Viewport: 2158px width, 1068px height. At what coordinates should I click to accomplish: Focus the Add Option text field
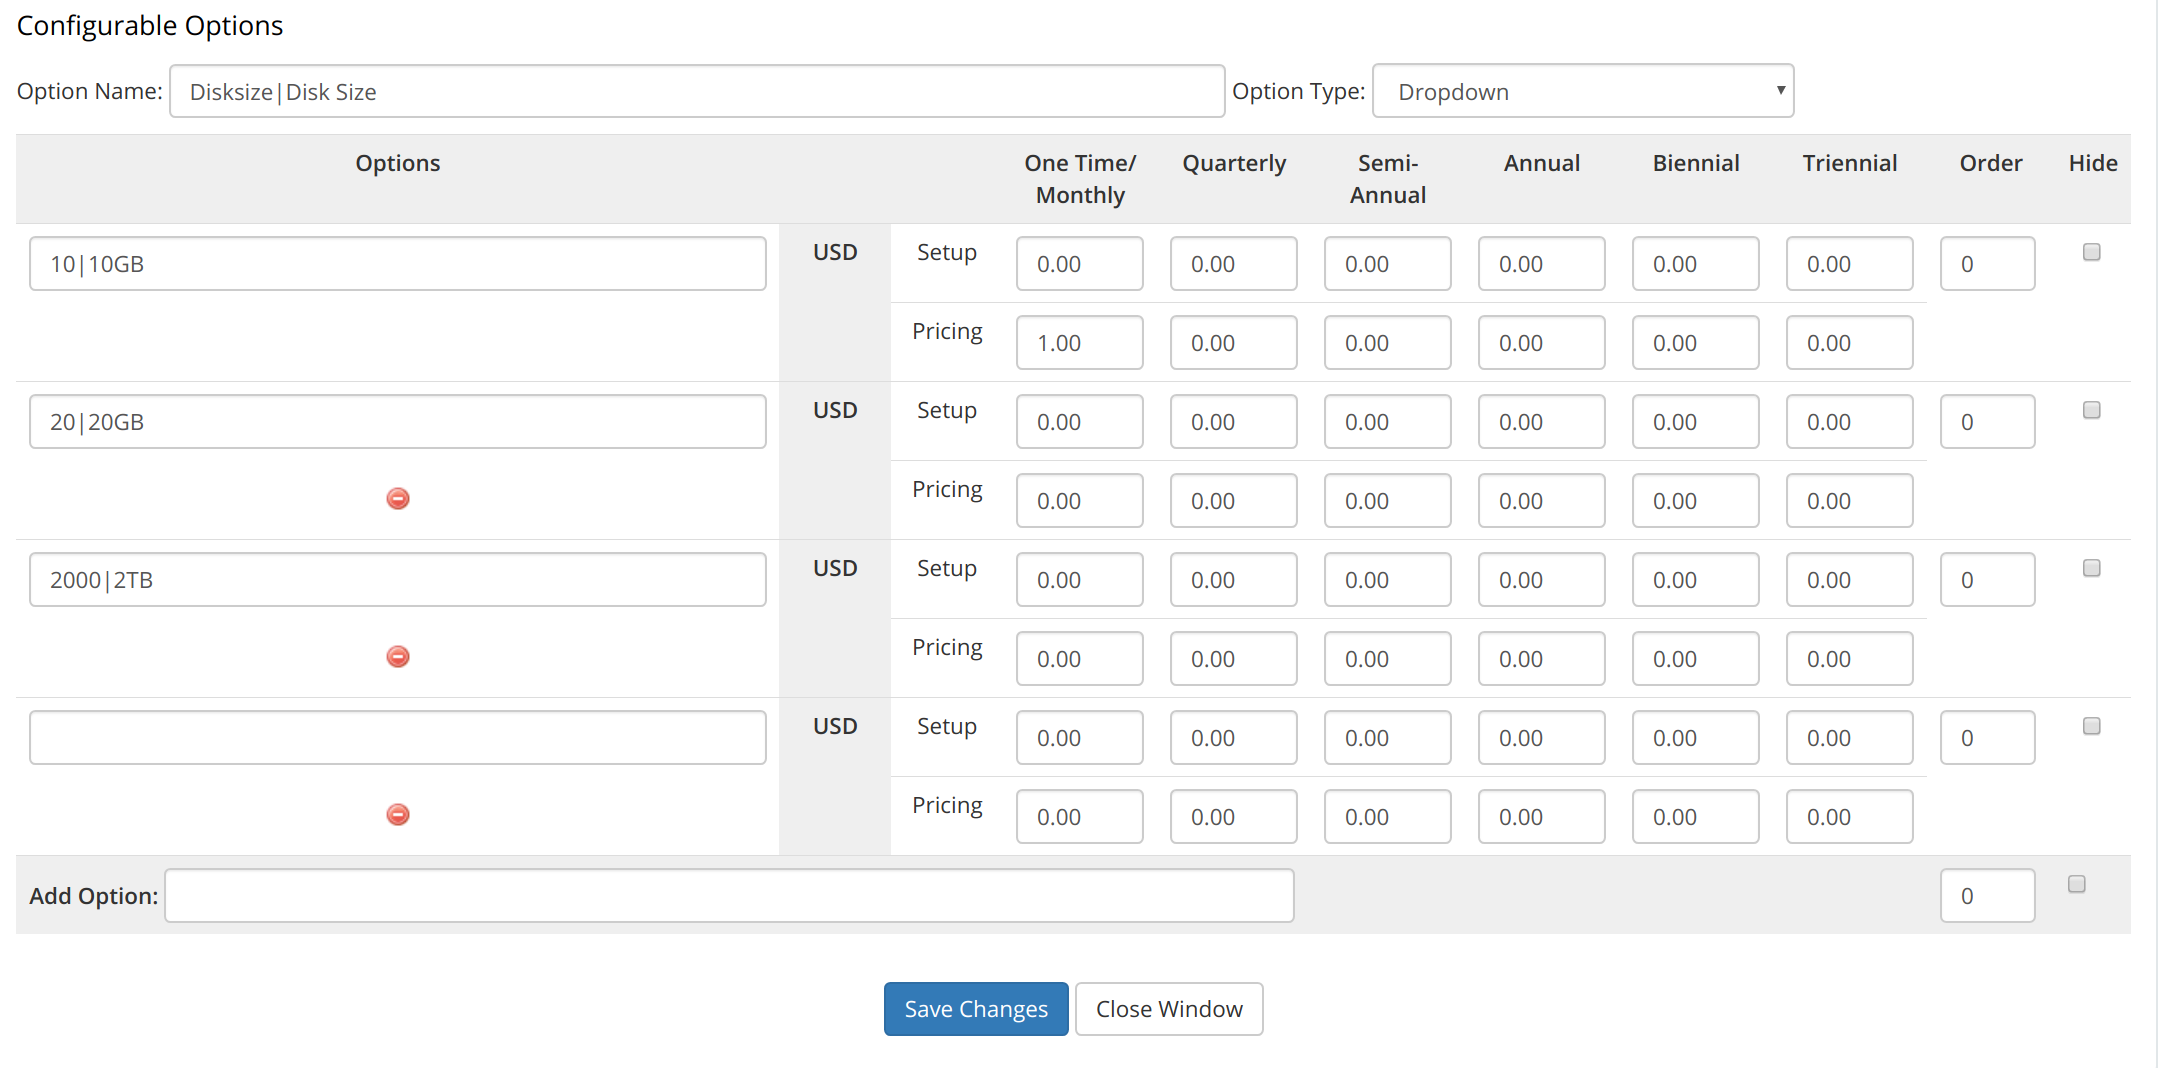pyautogui.click(x=729, y=895)
